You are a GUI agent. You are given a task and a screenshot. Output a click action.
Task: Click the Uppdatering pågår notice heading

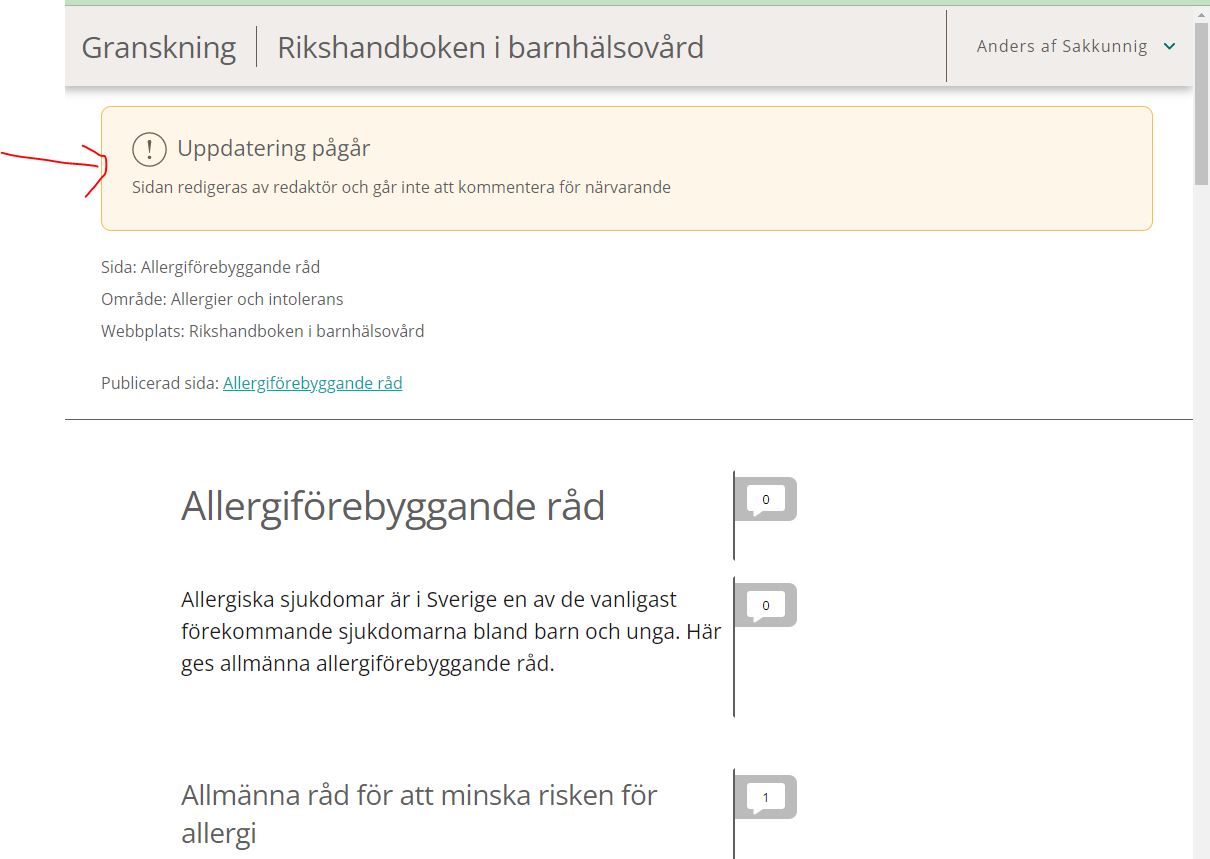274,149
